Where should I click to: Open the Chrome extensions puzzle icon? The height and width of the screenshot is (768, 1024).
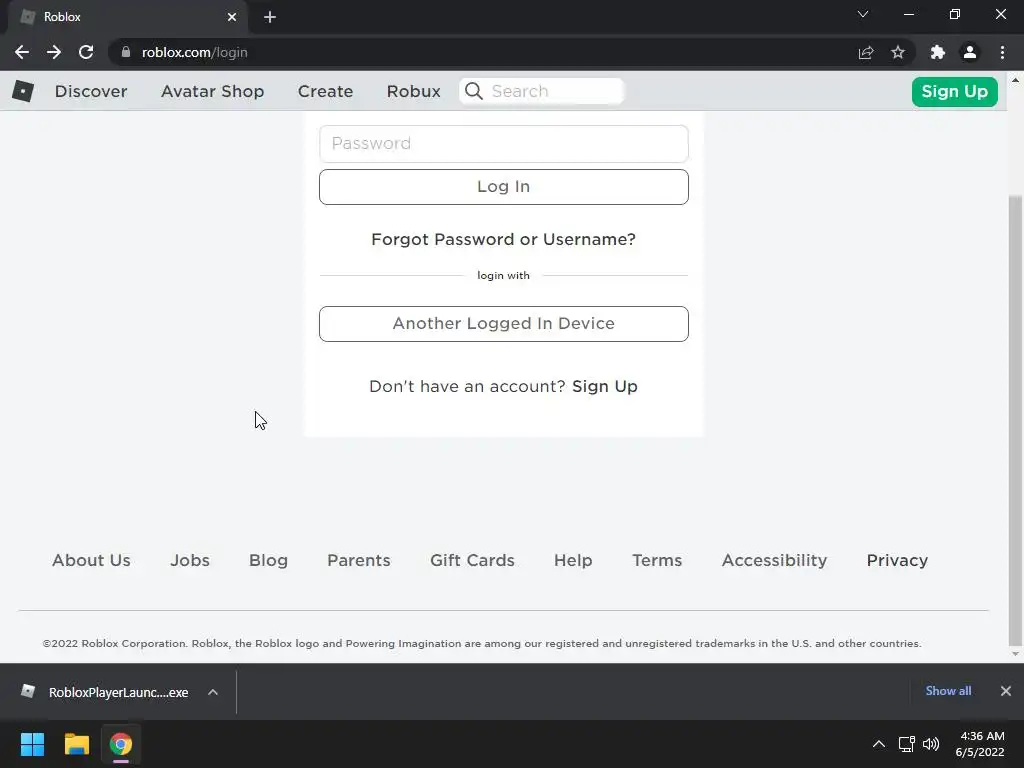point(938,52)
